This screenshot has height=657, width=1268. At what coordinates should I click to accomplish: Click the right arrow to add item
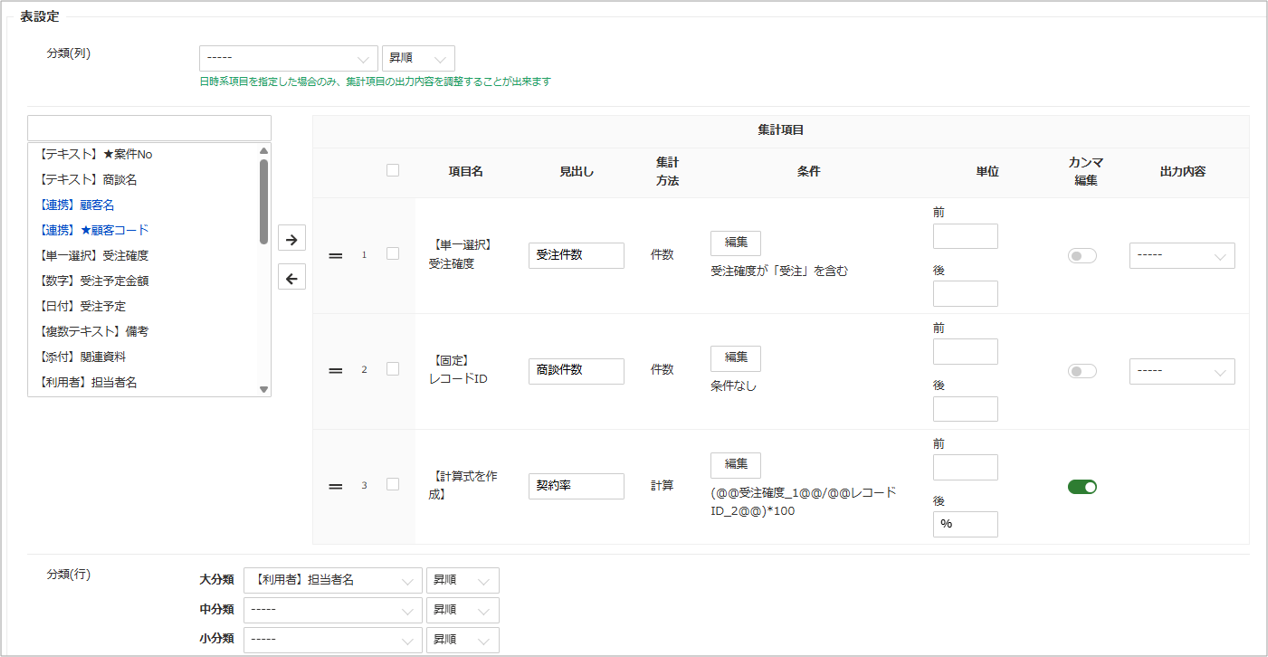291,240
